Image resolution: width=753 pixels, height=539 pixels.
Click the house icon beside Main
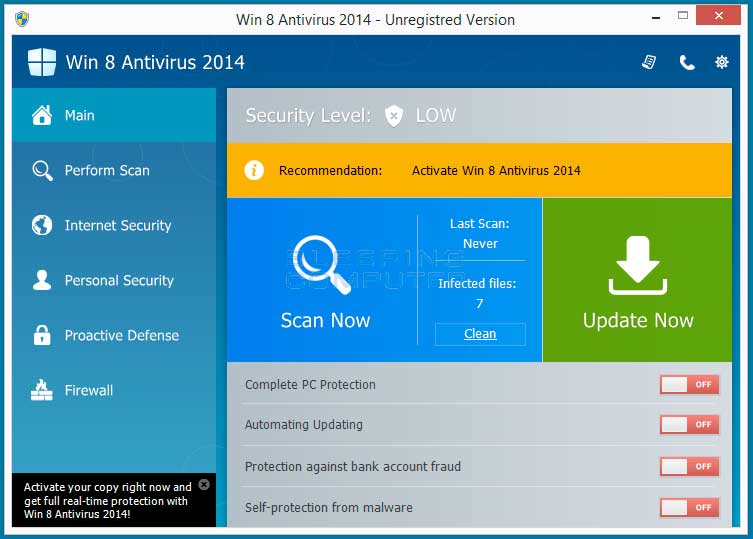point(42,115)
